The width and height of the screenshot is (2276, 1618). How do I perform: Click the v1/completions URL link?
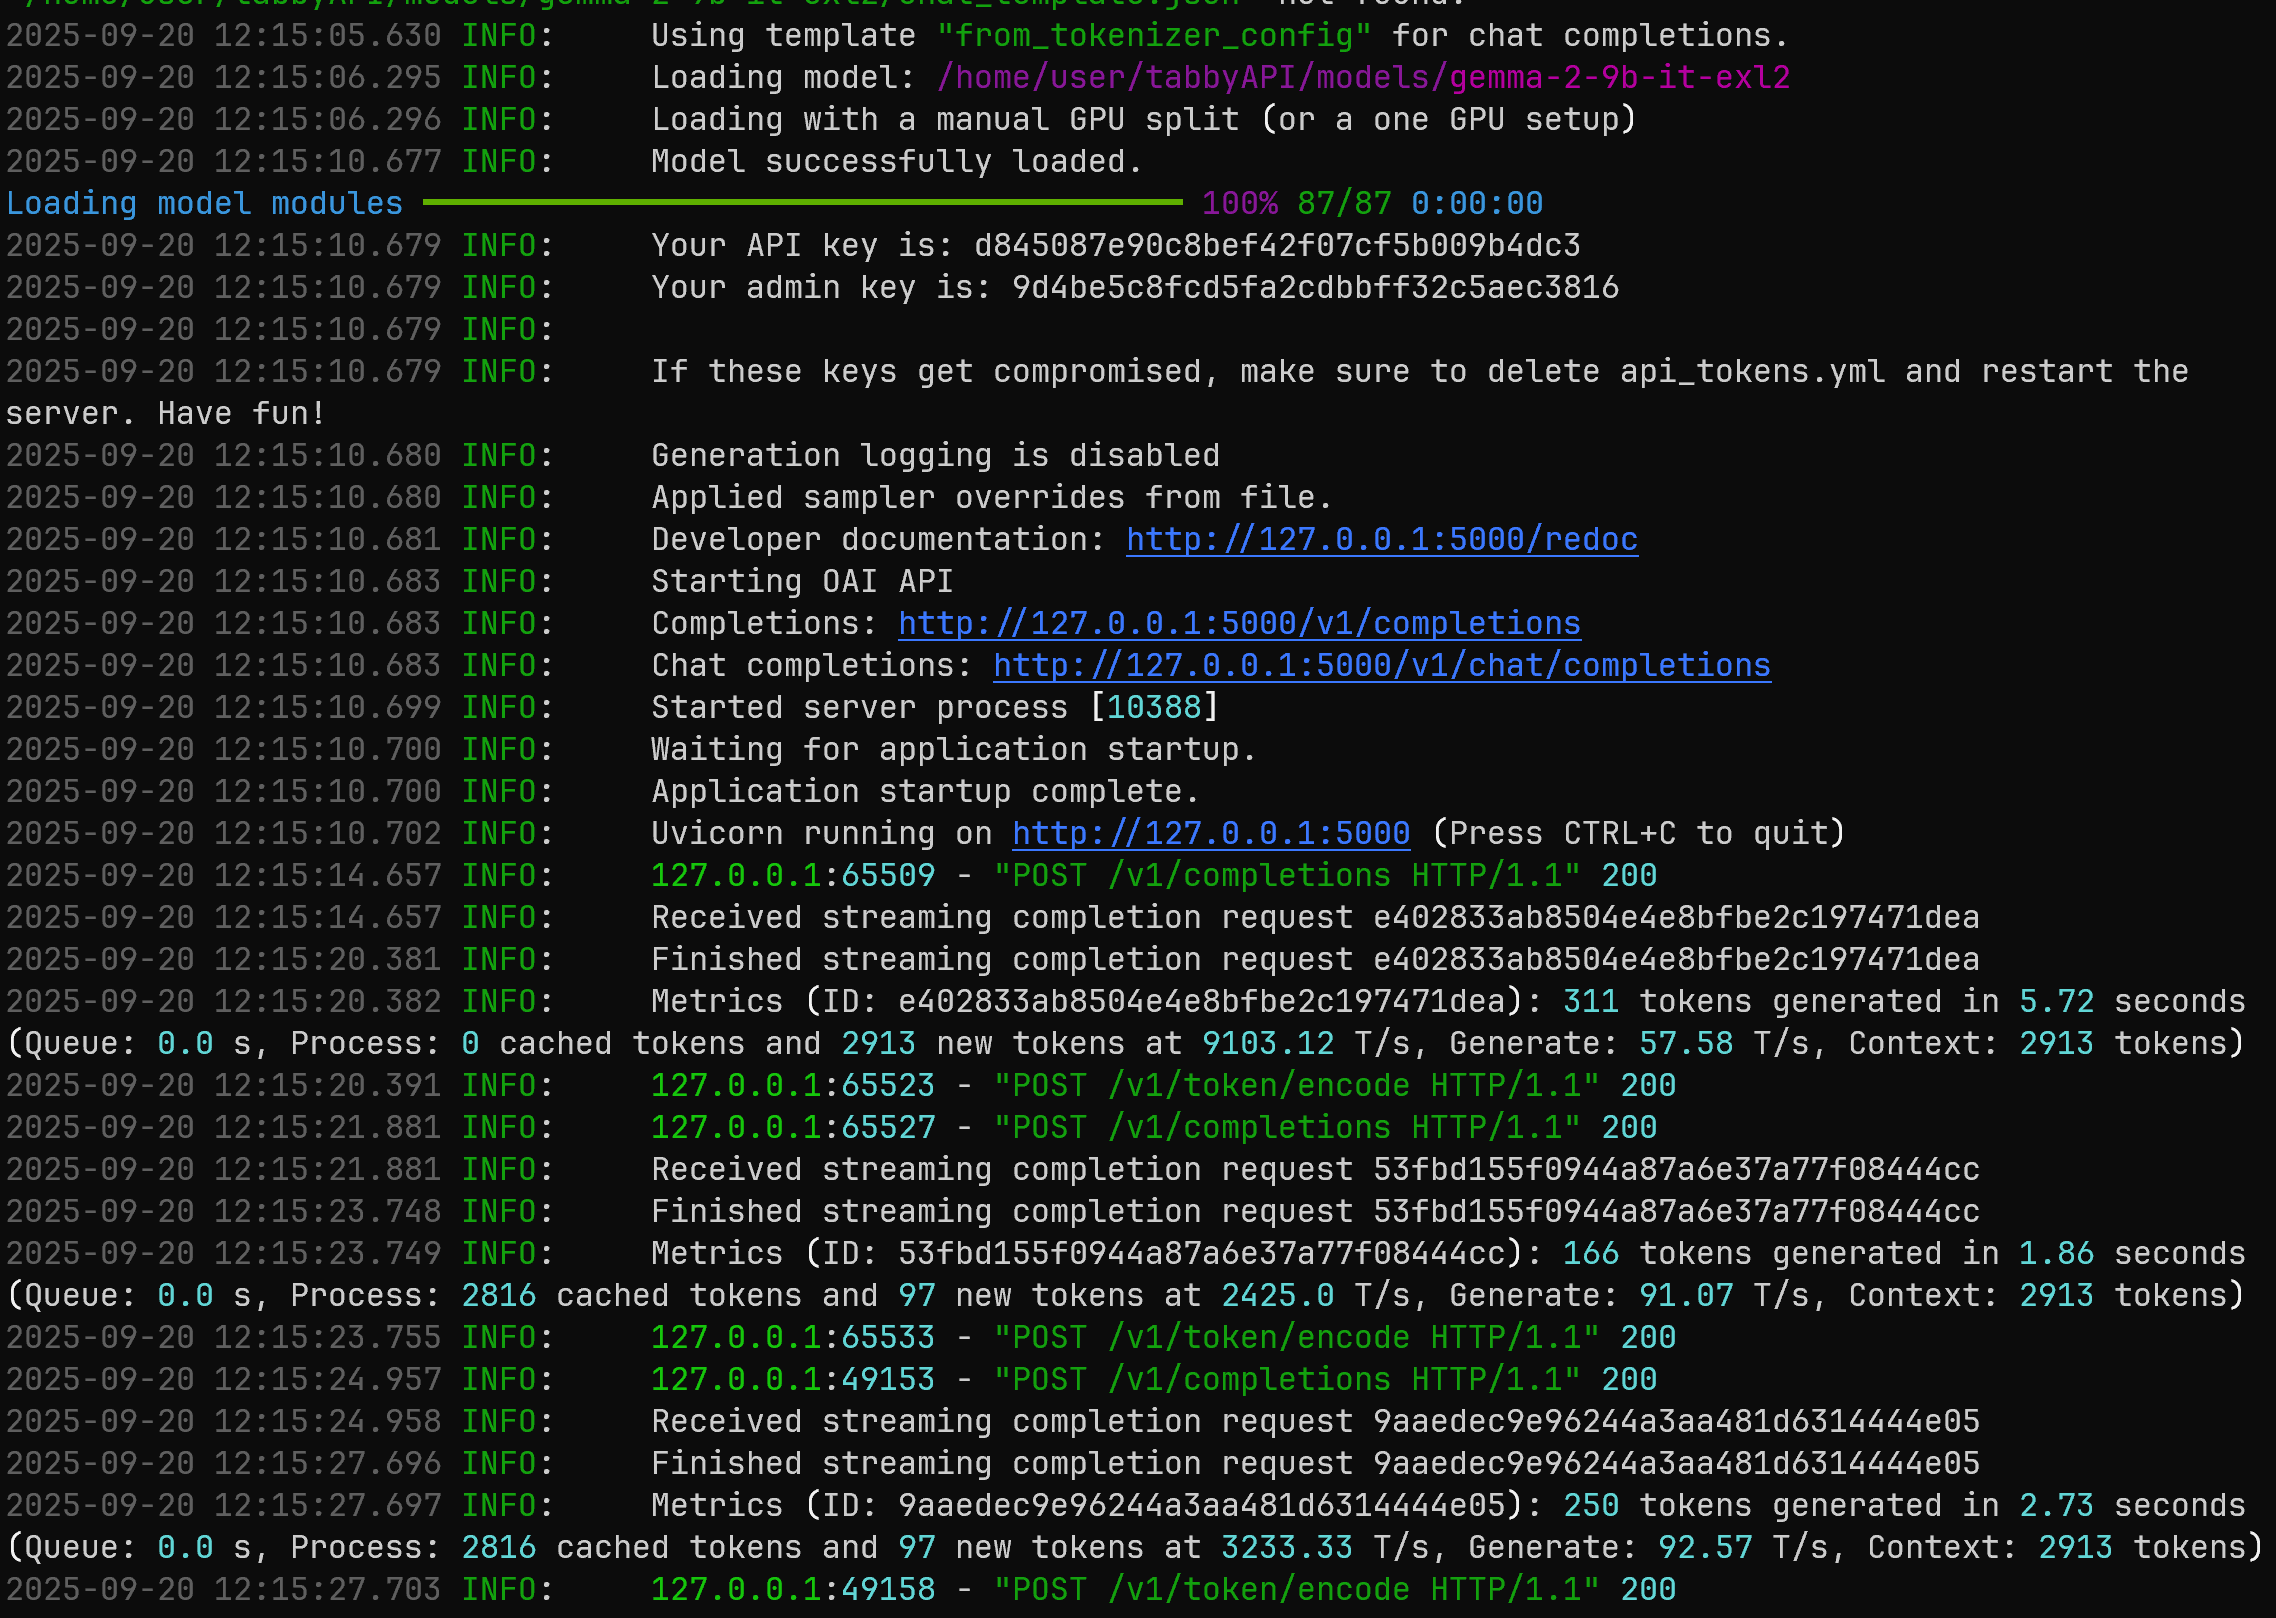coord(1239,624)
